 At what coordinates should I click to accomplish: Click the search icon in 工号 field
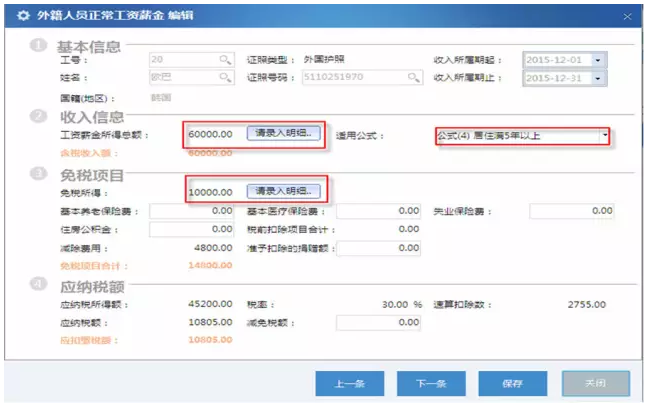pyautogui.click(x=225, y=60)
